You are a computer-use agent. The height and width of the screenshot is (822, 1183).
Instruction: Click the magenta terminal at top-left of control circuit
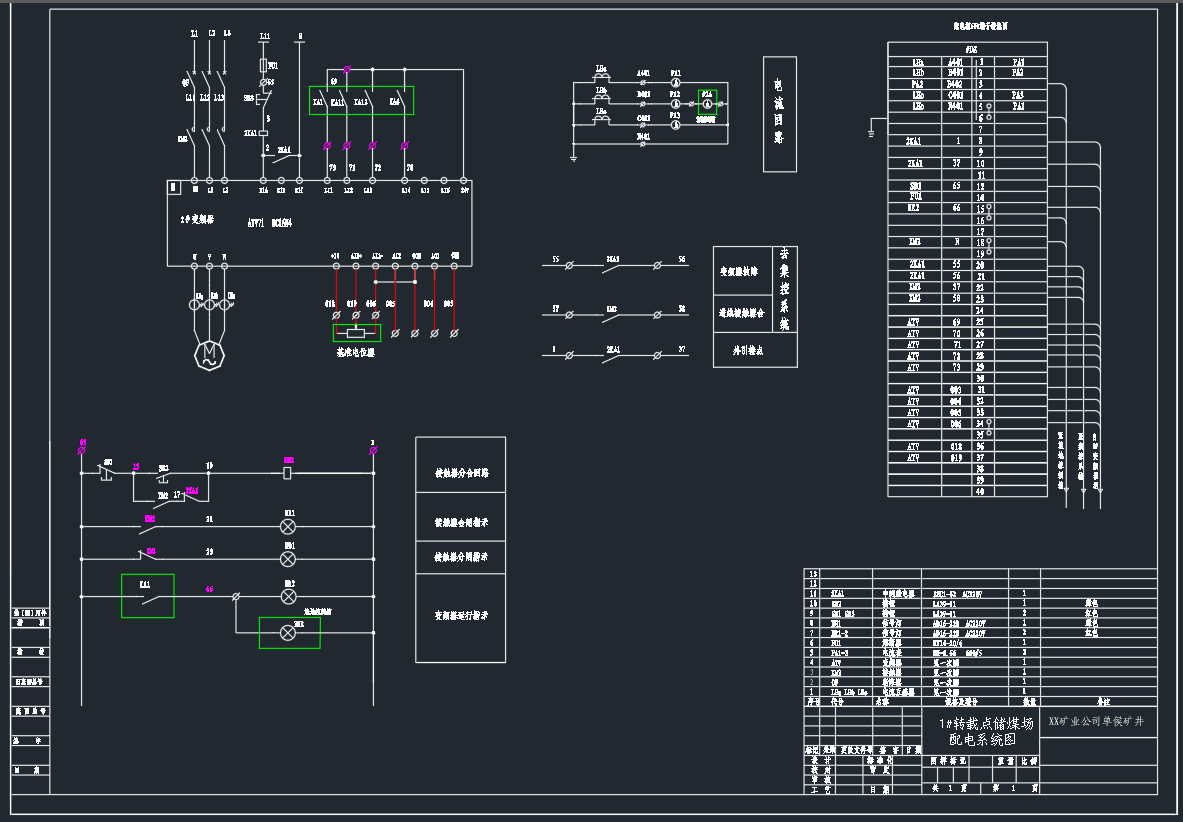pos(82,449)
